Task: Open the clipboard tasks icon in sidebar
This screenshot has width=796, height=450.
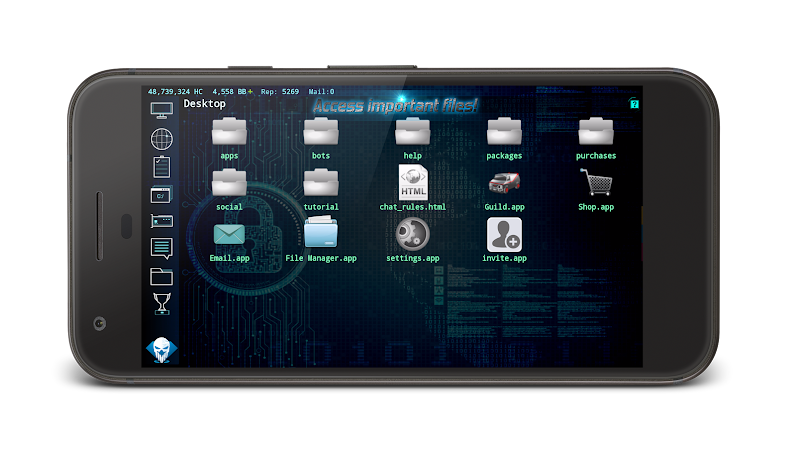Action: (x=161, y=167)
